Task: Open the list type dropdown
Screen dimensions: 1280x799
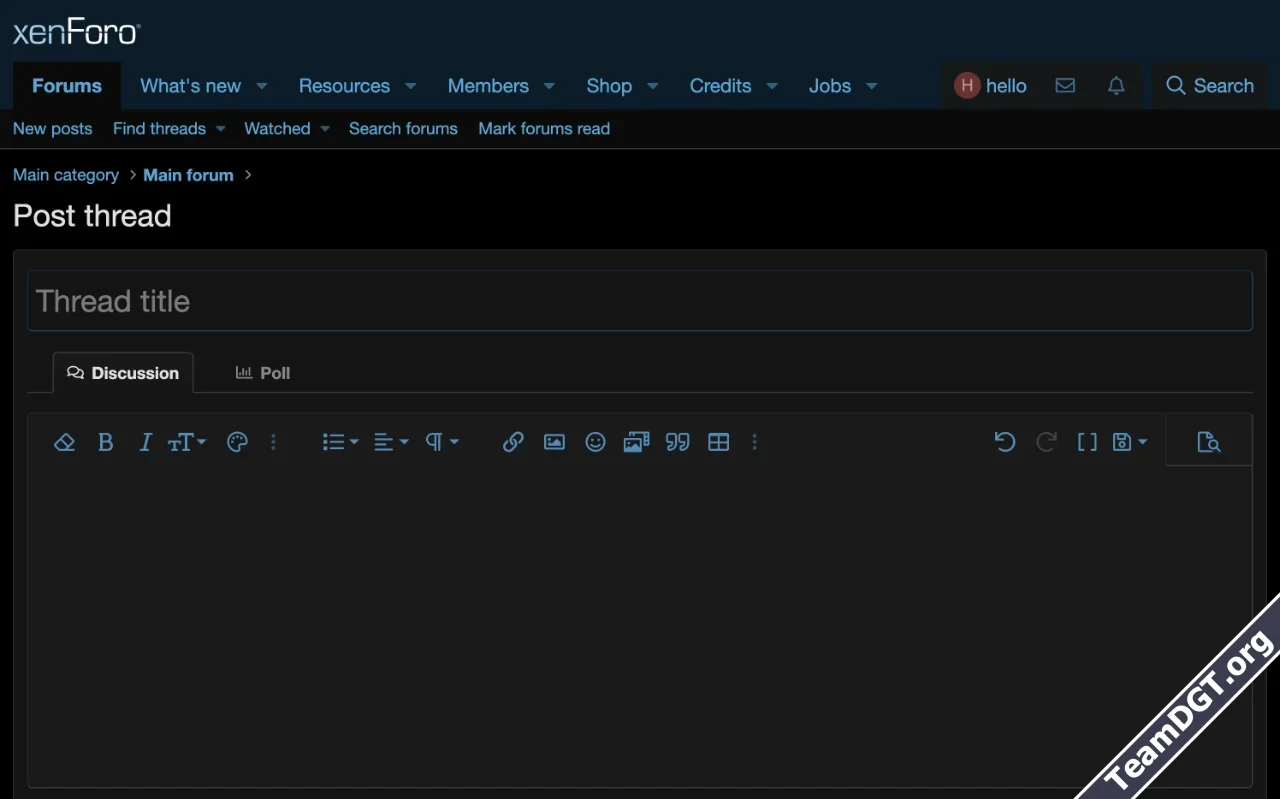Action: click(x=340, y=442)
